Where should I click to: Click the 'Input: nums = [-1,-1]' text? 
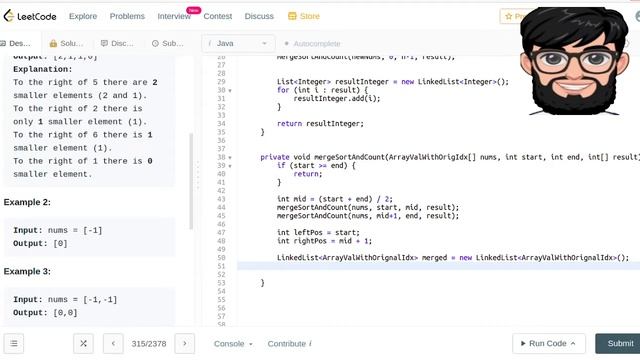65,300
